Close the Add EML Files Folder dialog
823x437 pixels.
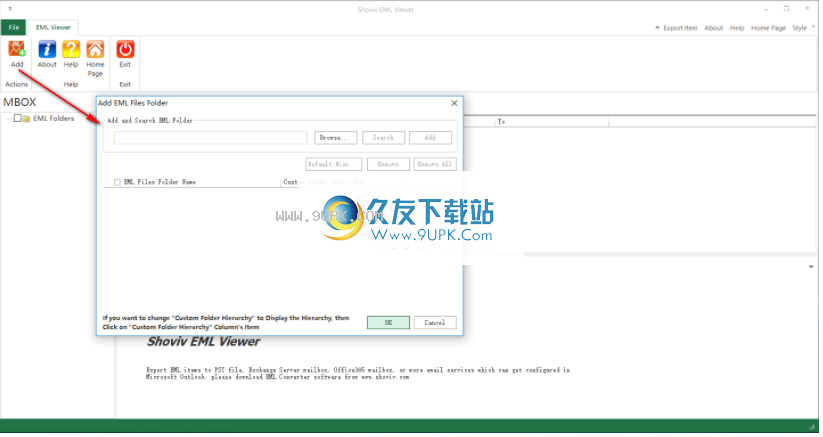click(x=455, y=103)
